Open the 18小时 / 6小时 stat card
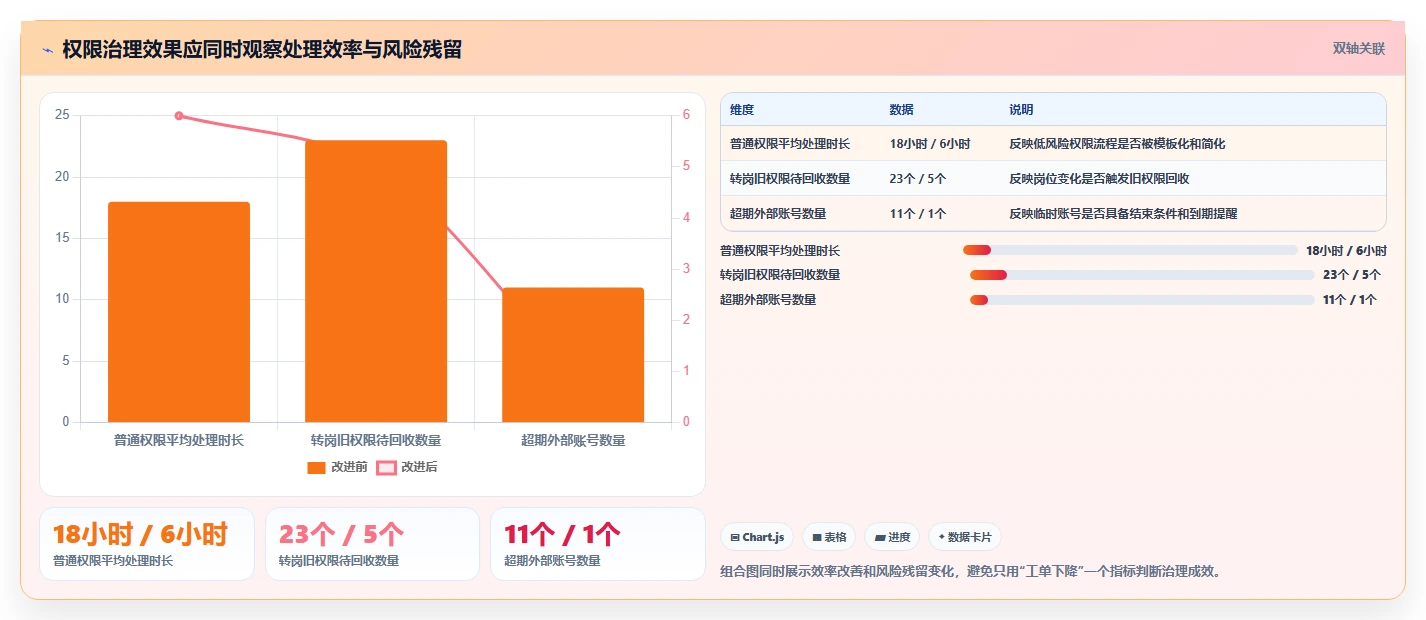 coord(147,544)
